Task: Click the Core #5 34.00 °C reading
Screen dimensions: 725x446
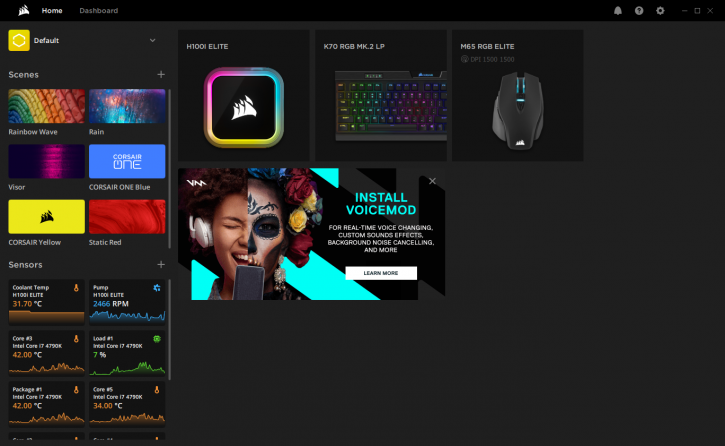Action: [108, 406]
